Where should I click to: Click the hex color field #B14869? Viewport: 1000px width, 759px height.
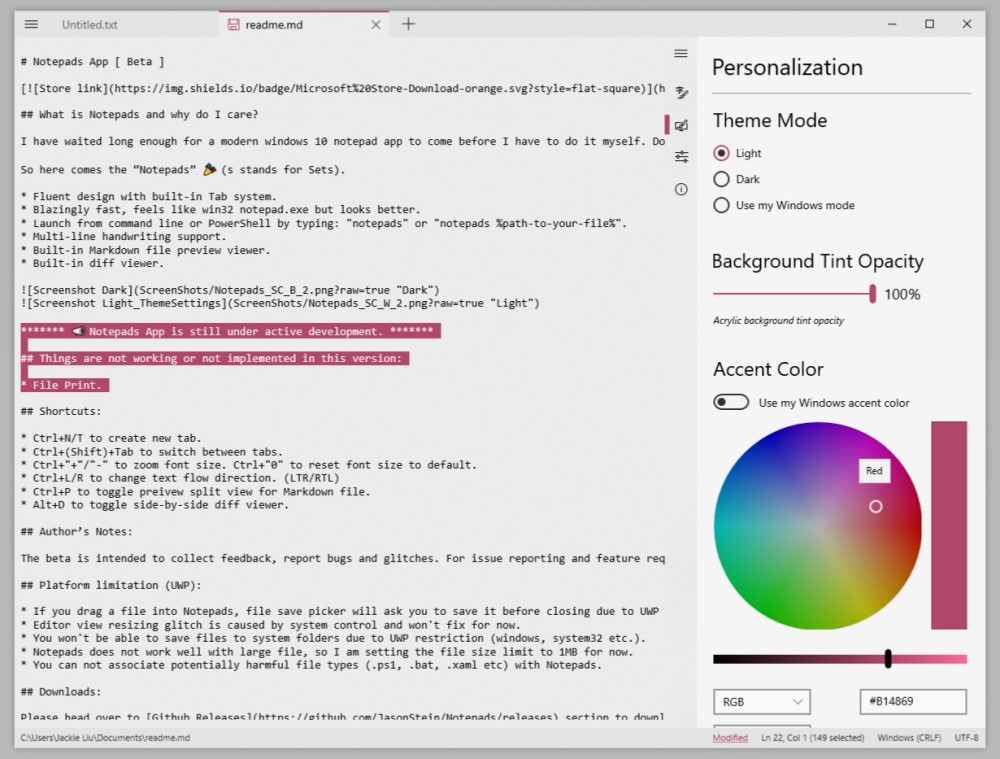(913, 702)
